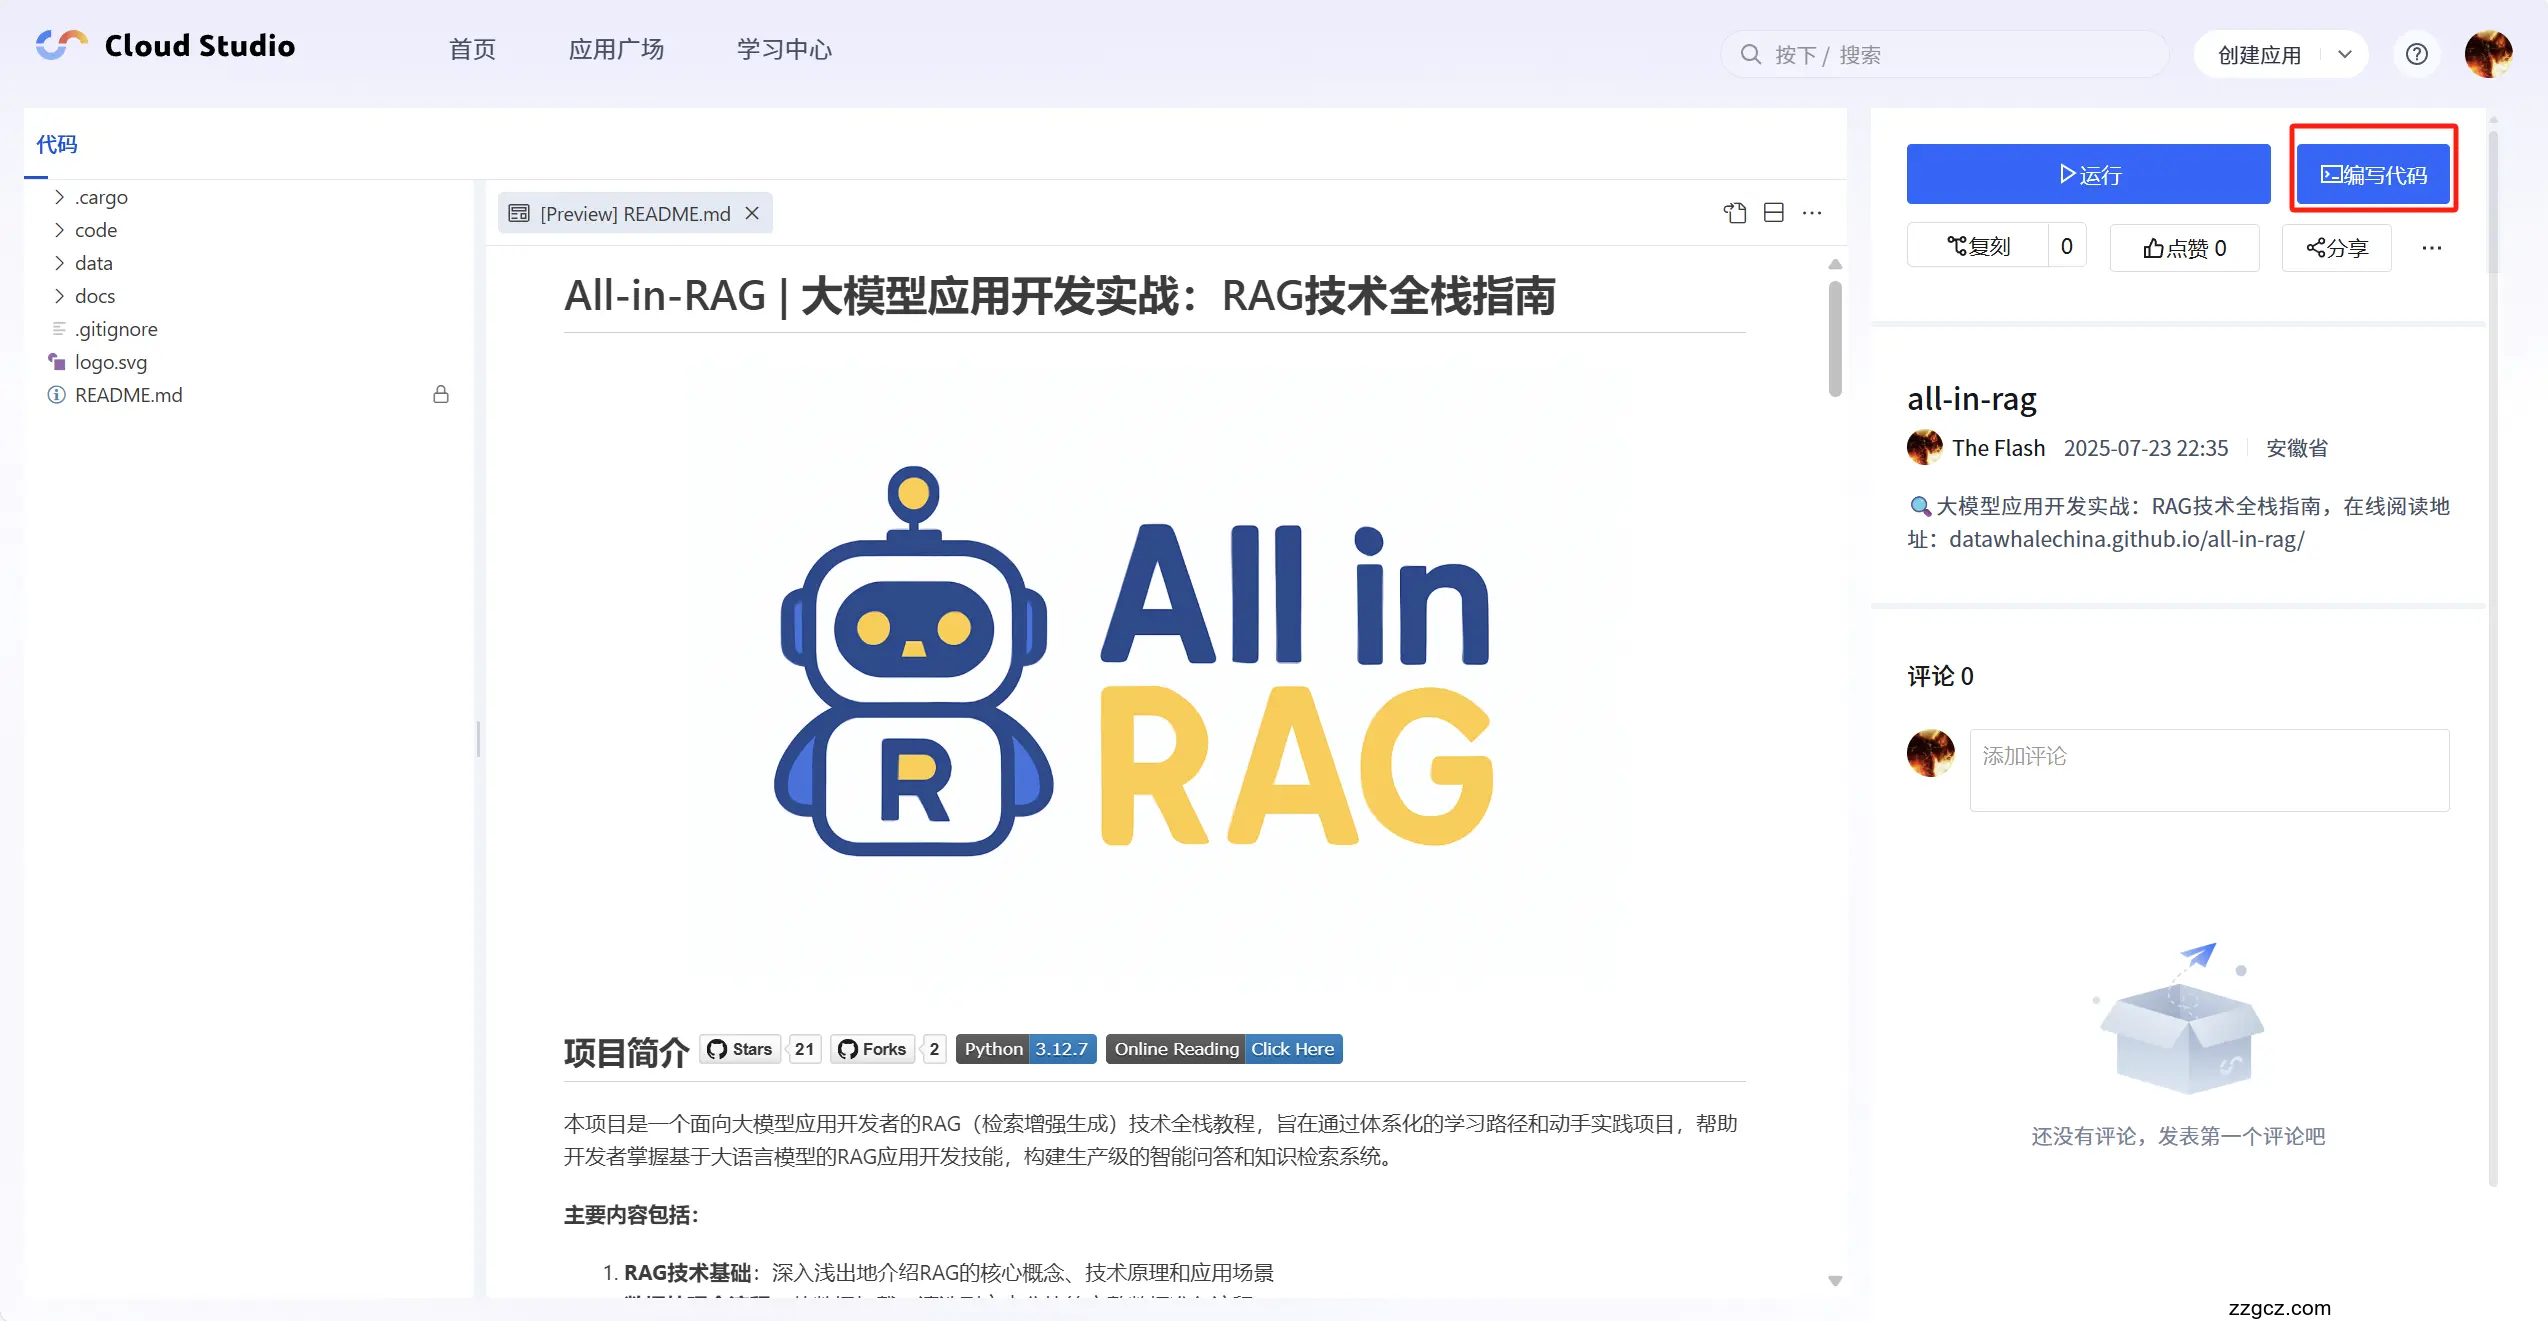This screenshot has height=1321, width=2548.
Task: Open the 应用广场 menu item
Action: click(x=616, y=49)
